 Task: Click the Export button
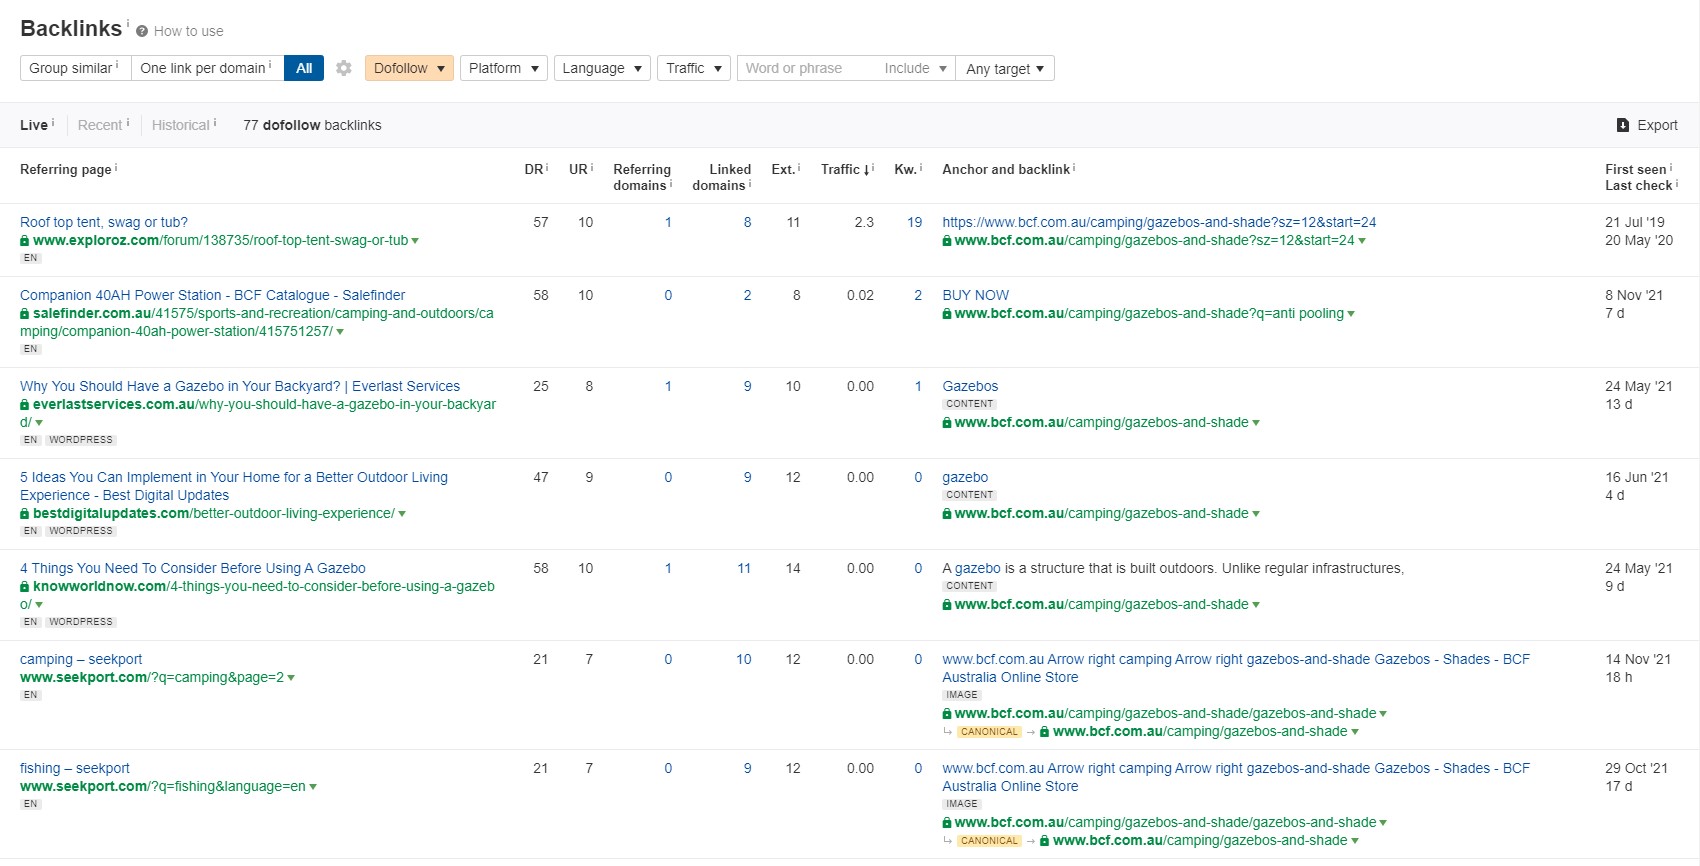coord(1647,125)
